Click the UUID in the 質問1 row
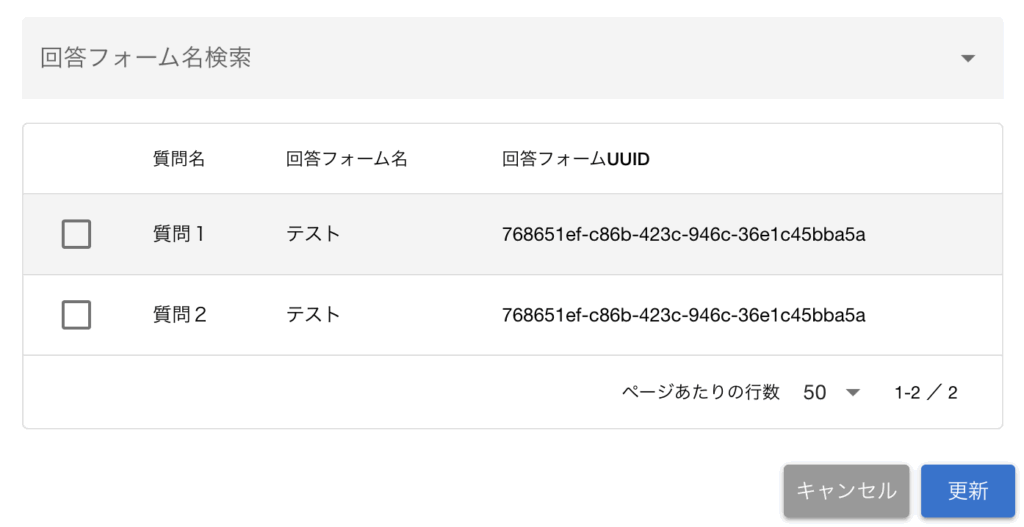 [683, 235]
